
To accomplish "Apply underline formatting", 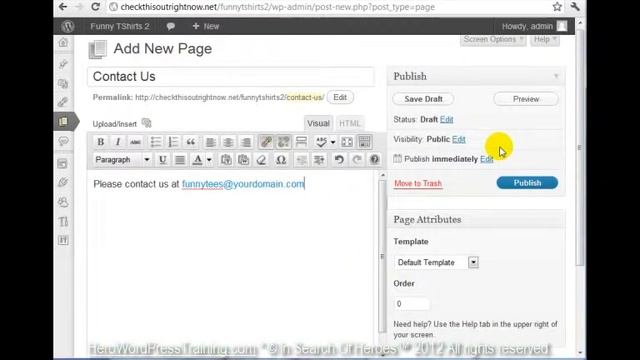I will (162, 160).
